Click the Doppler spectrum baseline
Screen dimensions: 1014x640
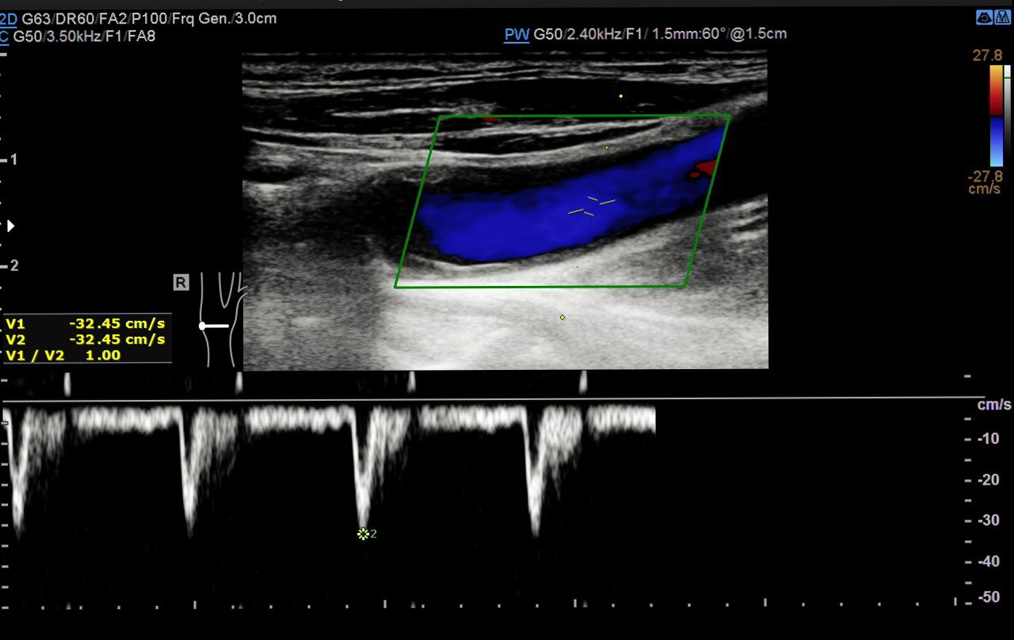[491, 398]
